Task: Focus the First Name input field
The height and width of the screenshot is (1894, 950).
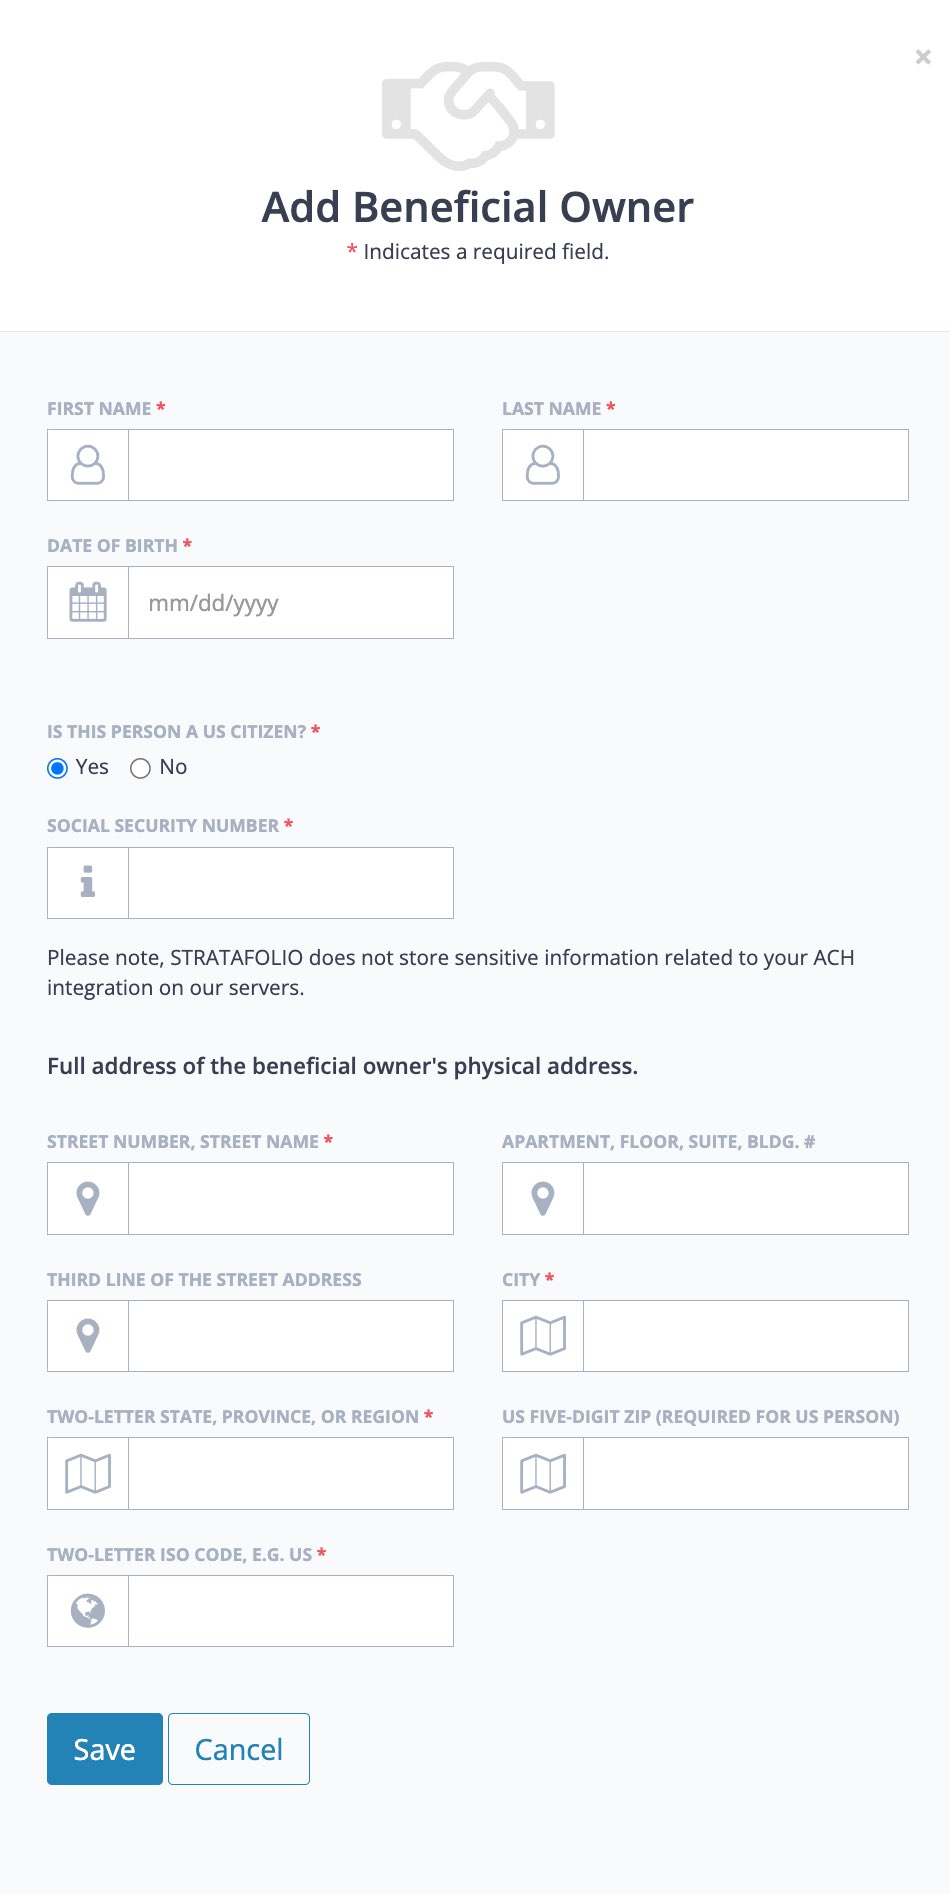Action: click(x=291, y=465)
